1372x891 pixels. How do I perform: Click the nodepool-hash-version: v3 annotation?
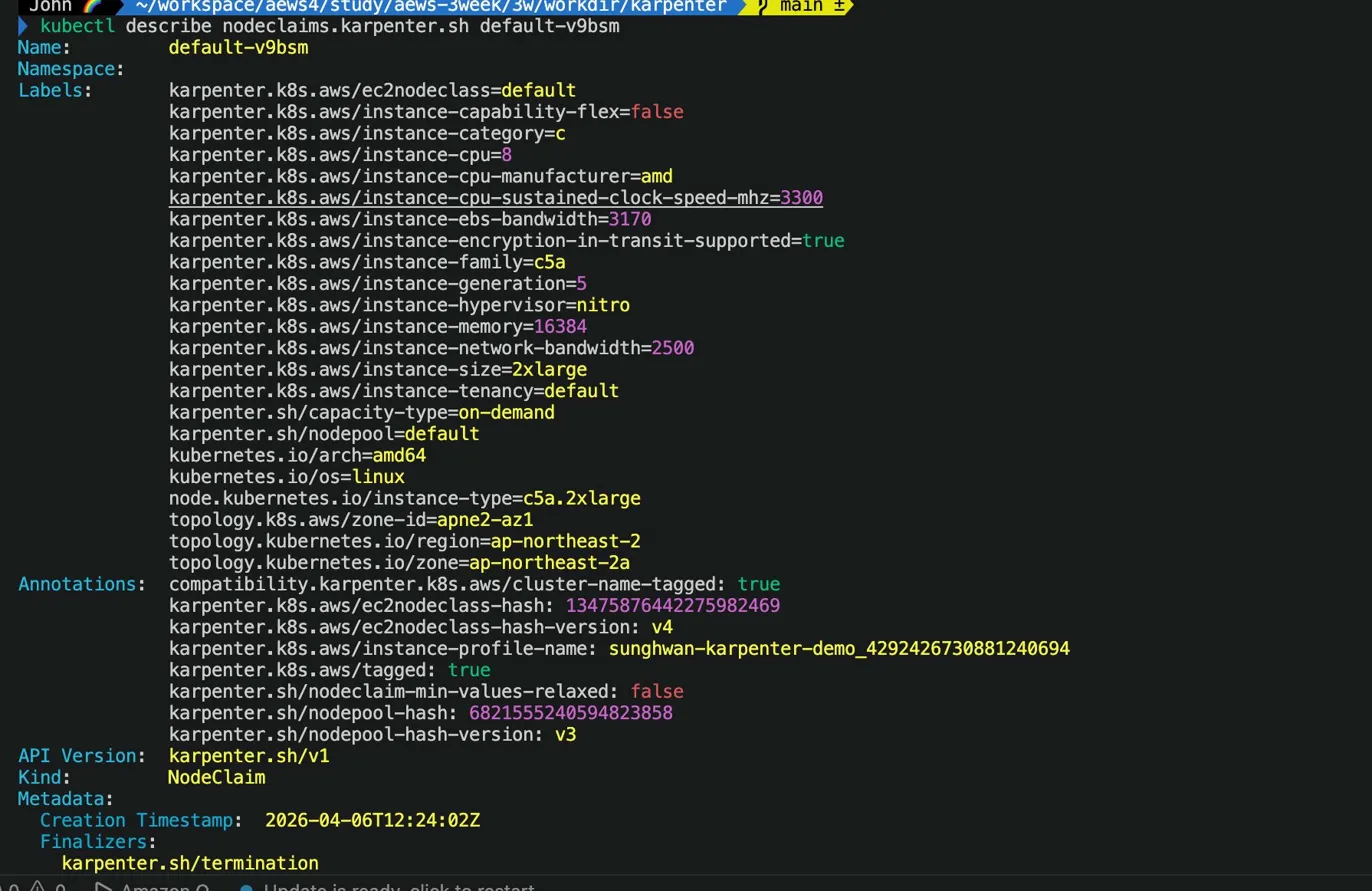pos(372,735)
